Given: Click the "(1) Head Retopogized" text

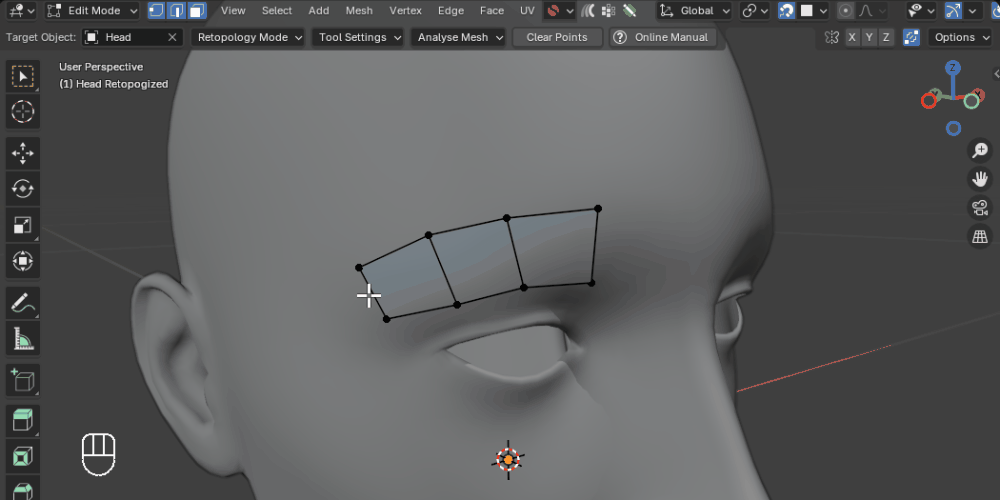Looking at the screenshot, I should 114,84.
